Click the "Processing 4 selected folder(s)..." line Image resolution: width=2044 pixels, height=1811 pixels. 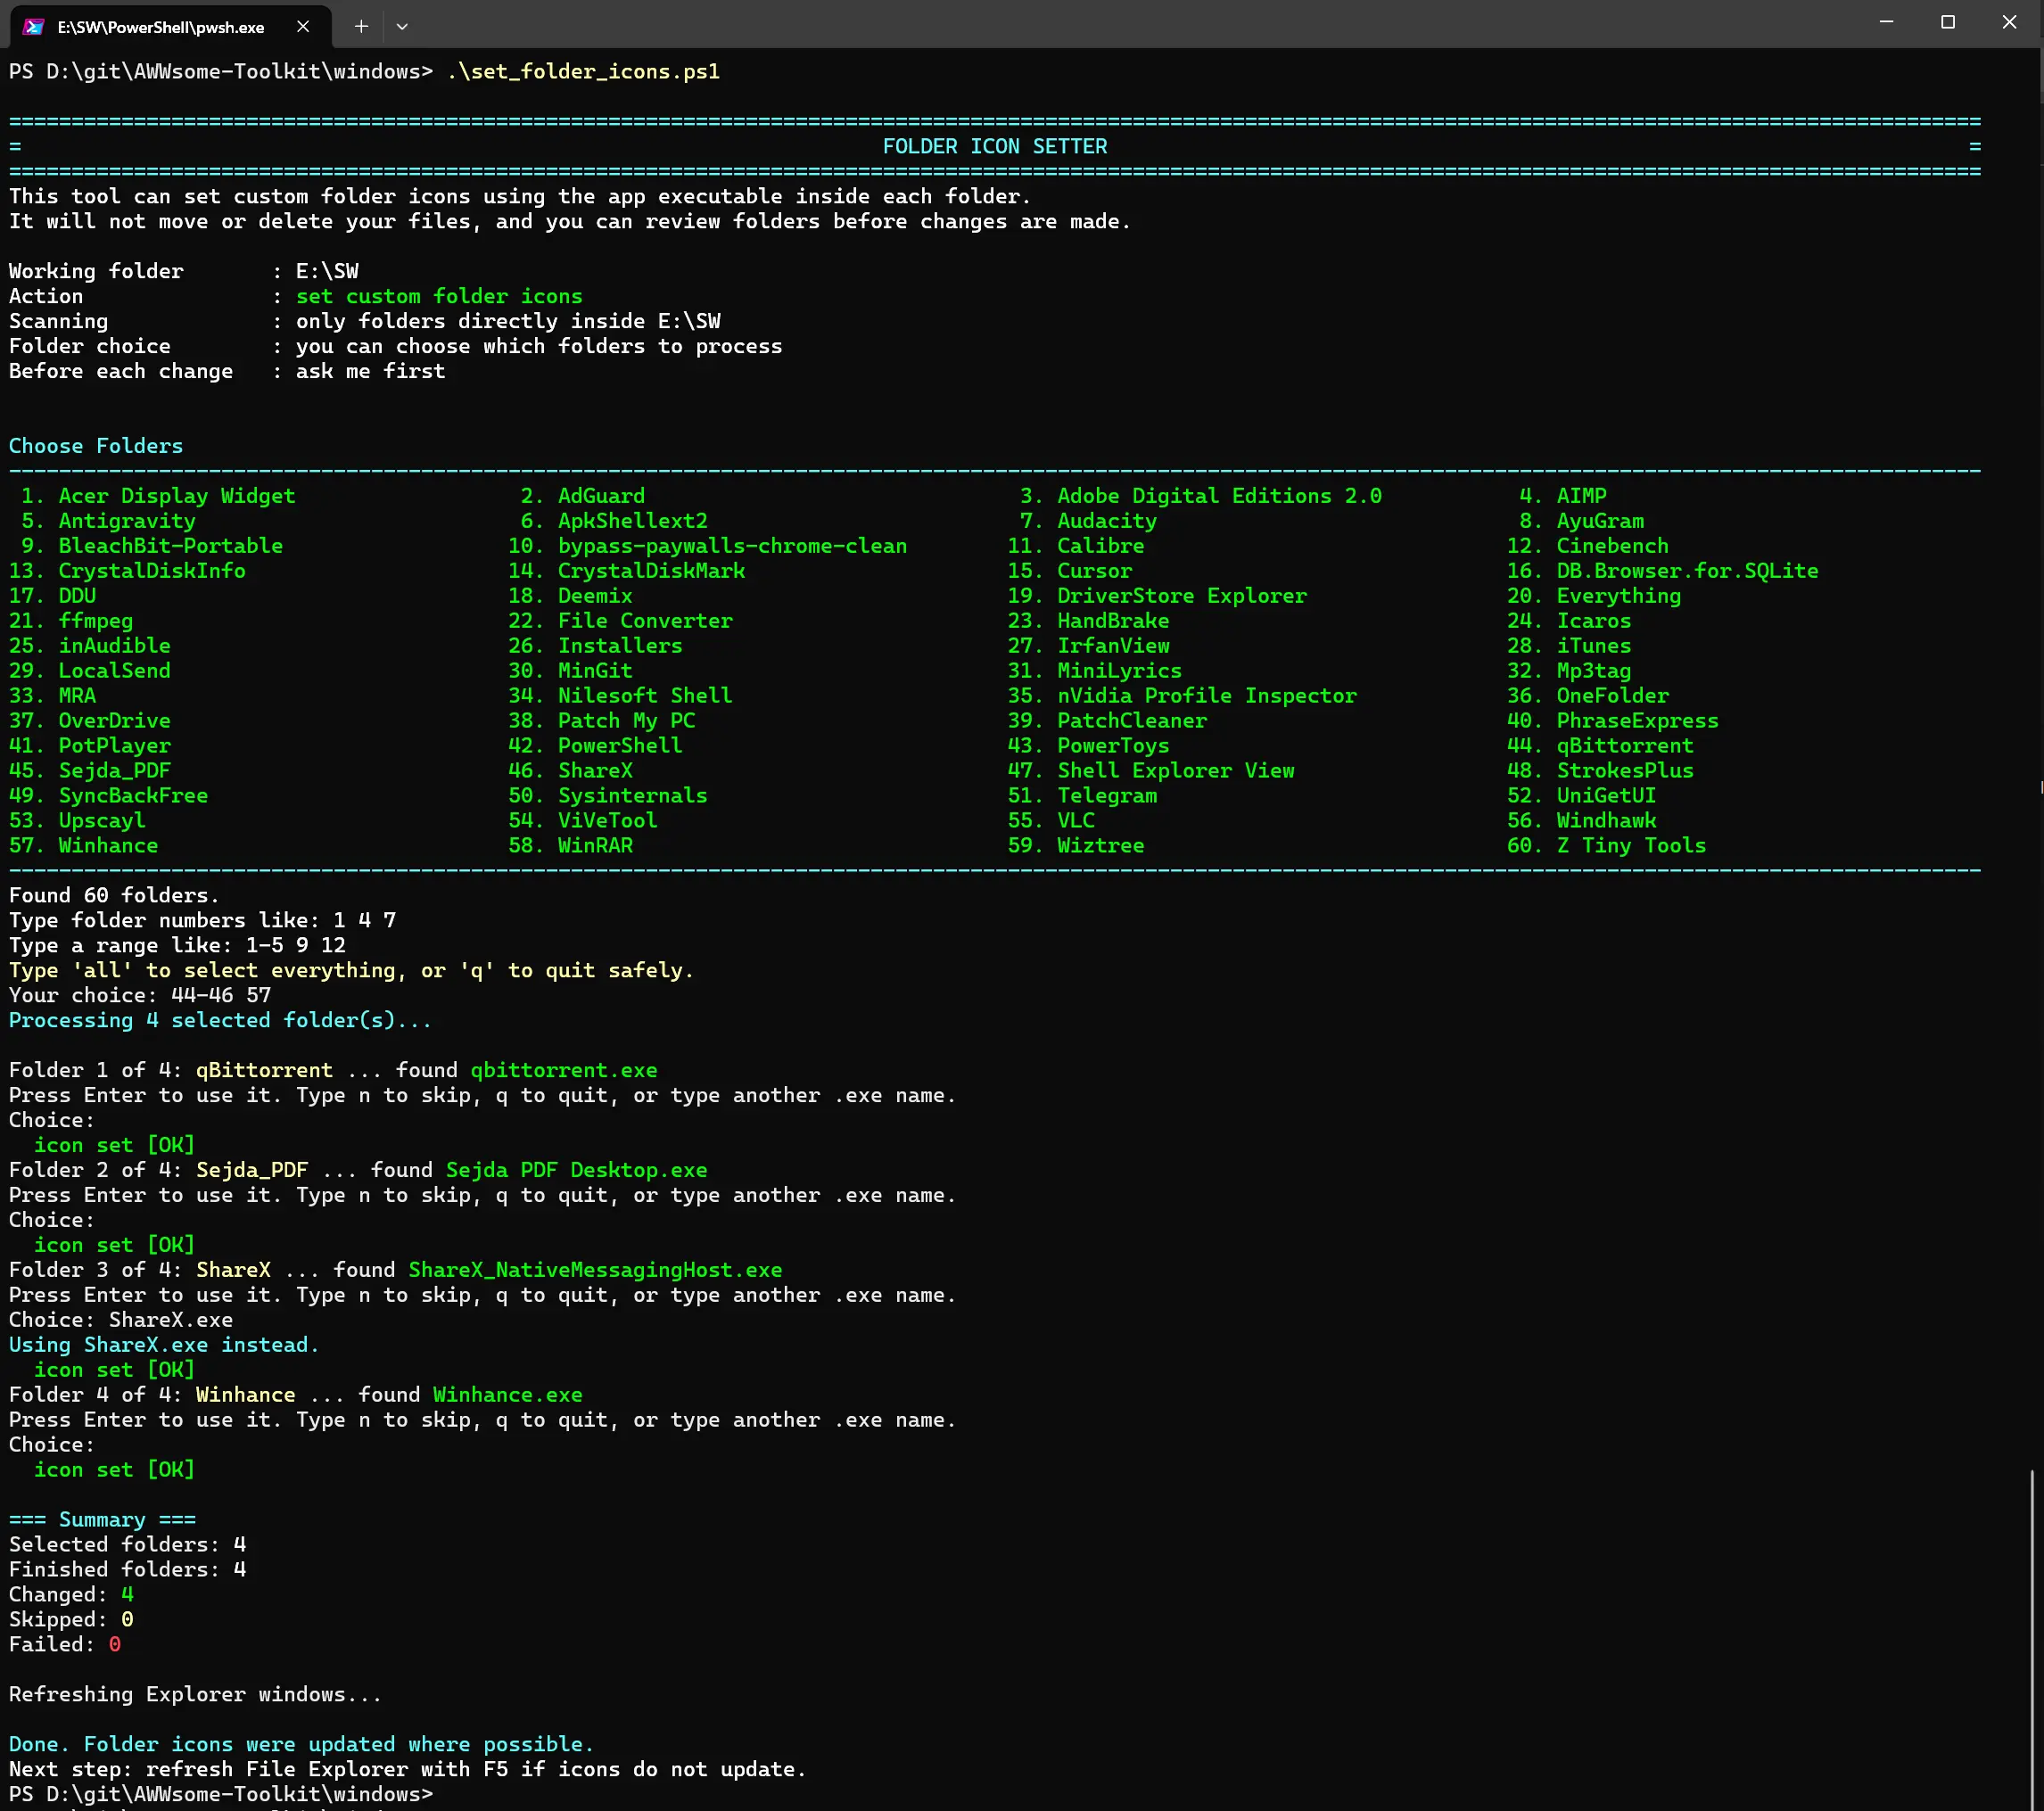tap(220, 1021)
